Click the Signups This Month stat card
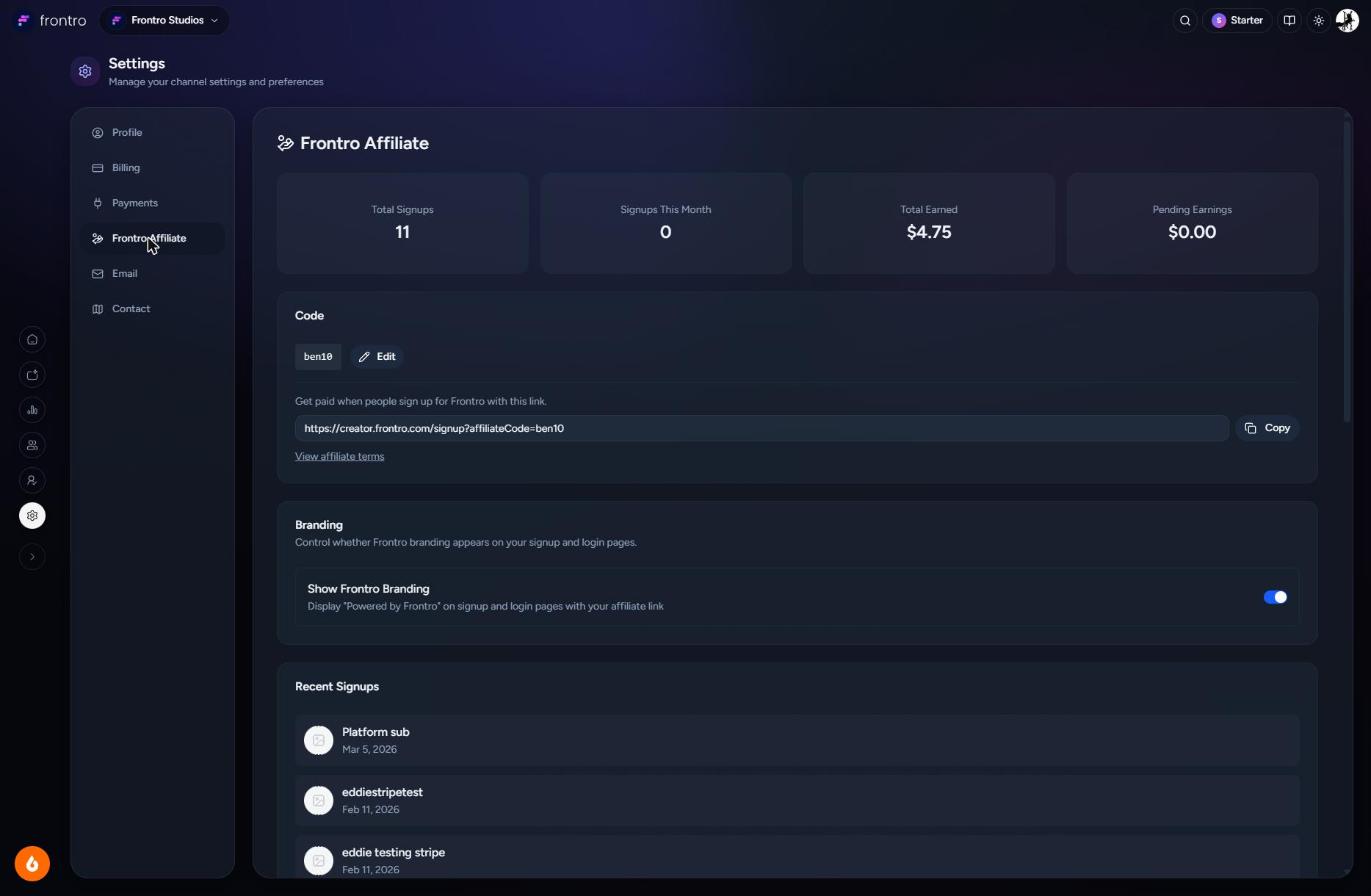This screenshot has height=896, width=1371. 666,223
